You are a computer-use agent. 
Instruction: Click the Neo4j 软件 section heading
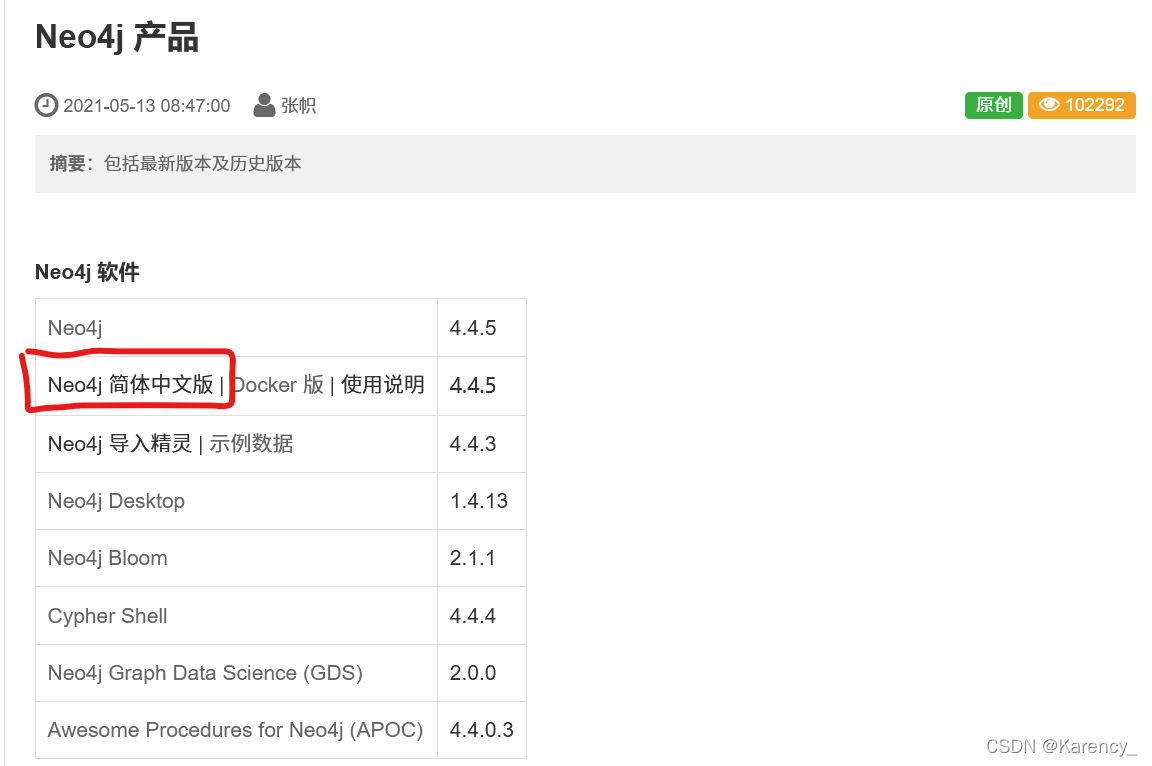point(87,272)
